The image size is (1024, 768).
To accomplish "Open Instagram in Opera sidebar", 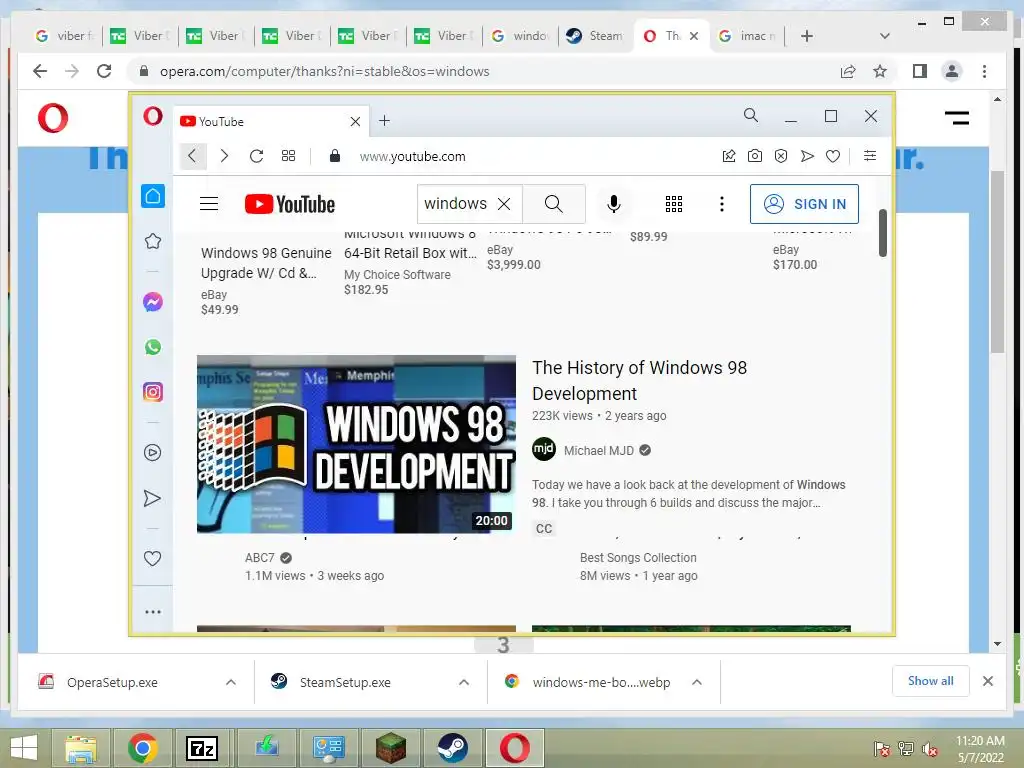I will tap(153, 392).
